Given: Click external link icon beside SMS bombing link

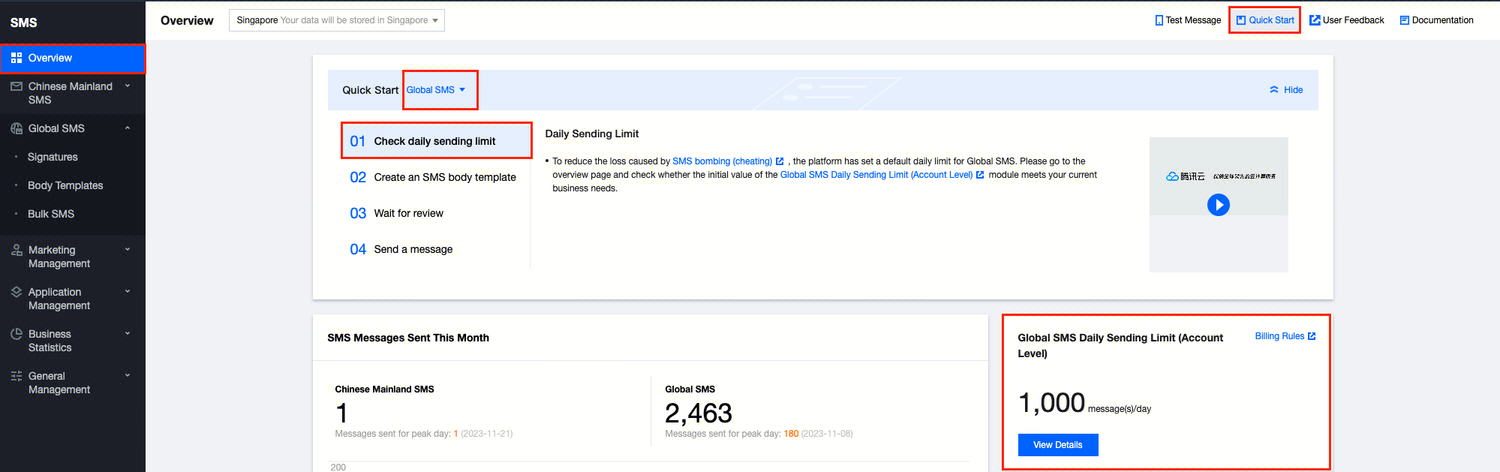Looking at the screenshot, I should coord(779,161).
